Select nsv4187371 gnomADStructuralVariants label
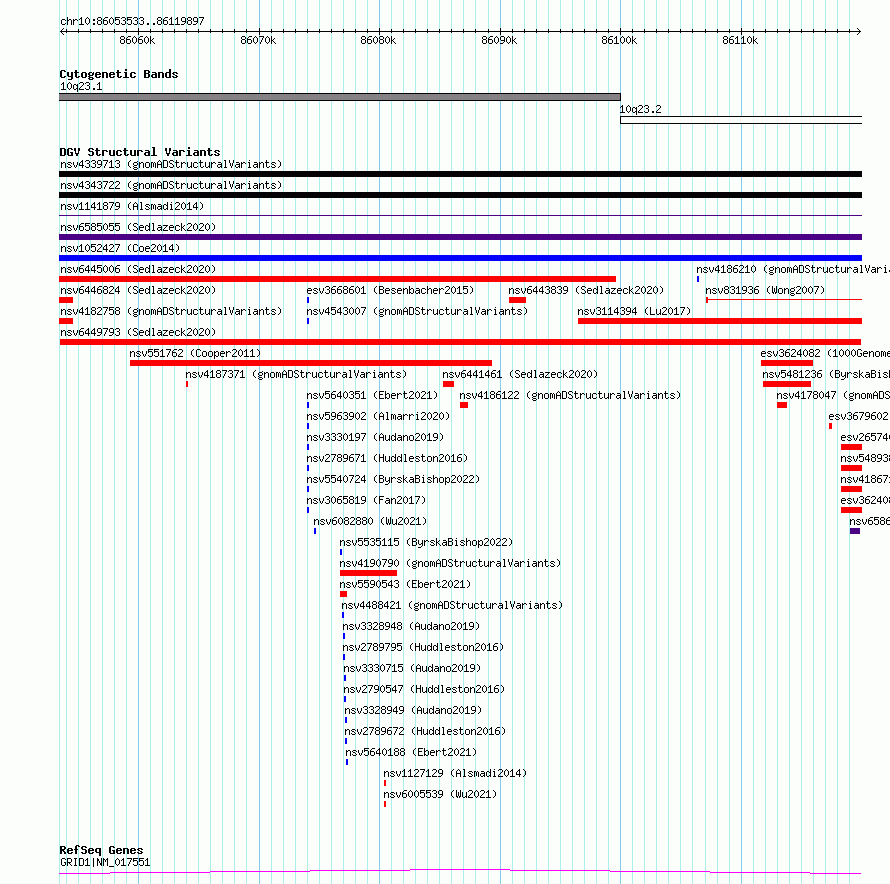This screenshot has height=884, width=890. click(x=296, y=374)
